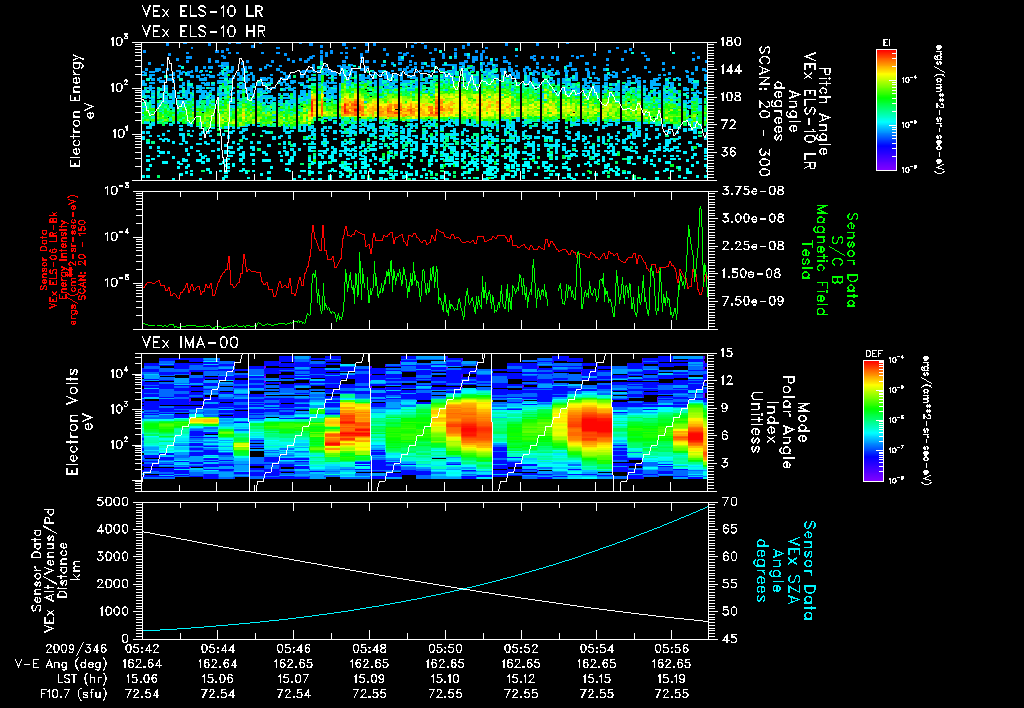Click the green 'S/C B Magnetic Field Tesla' label

(827, 260)
